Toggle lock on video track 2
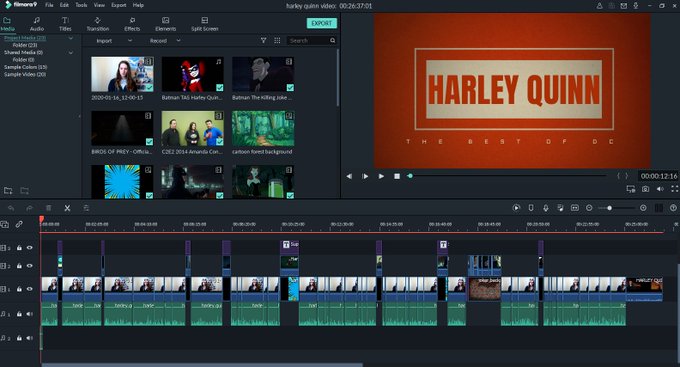Screen dimensions: 680x367 tap(19, 265)
